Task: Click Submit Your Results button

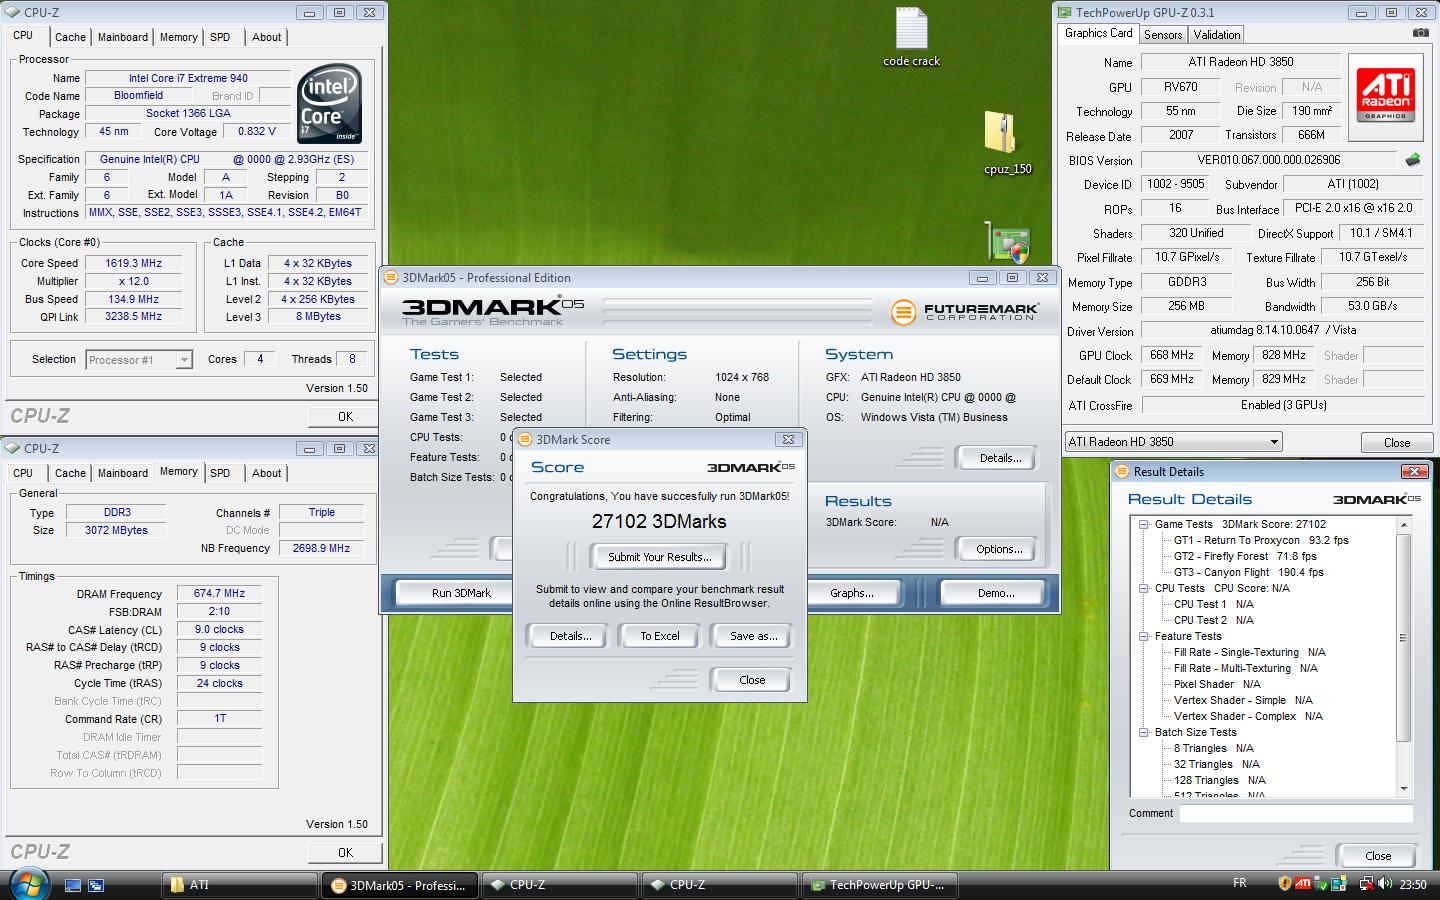Action: (660, 557)
